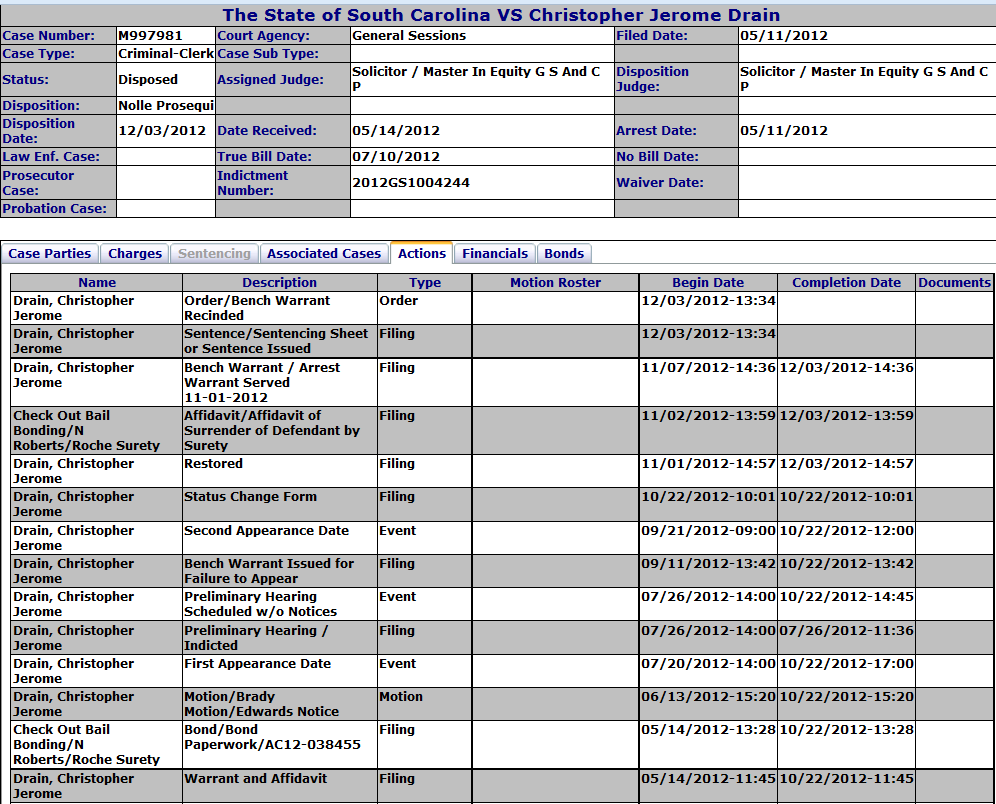This screenshot has height=804, width=996.
Task: Click the General Sessions court agency value
Action: (409, 36)
